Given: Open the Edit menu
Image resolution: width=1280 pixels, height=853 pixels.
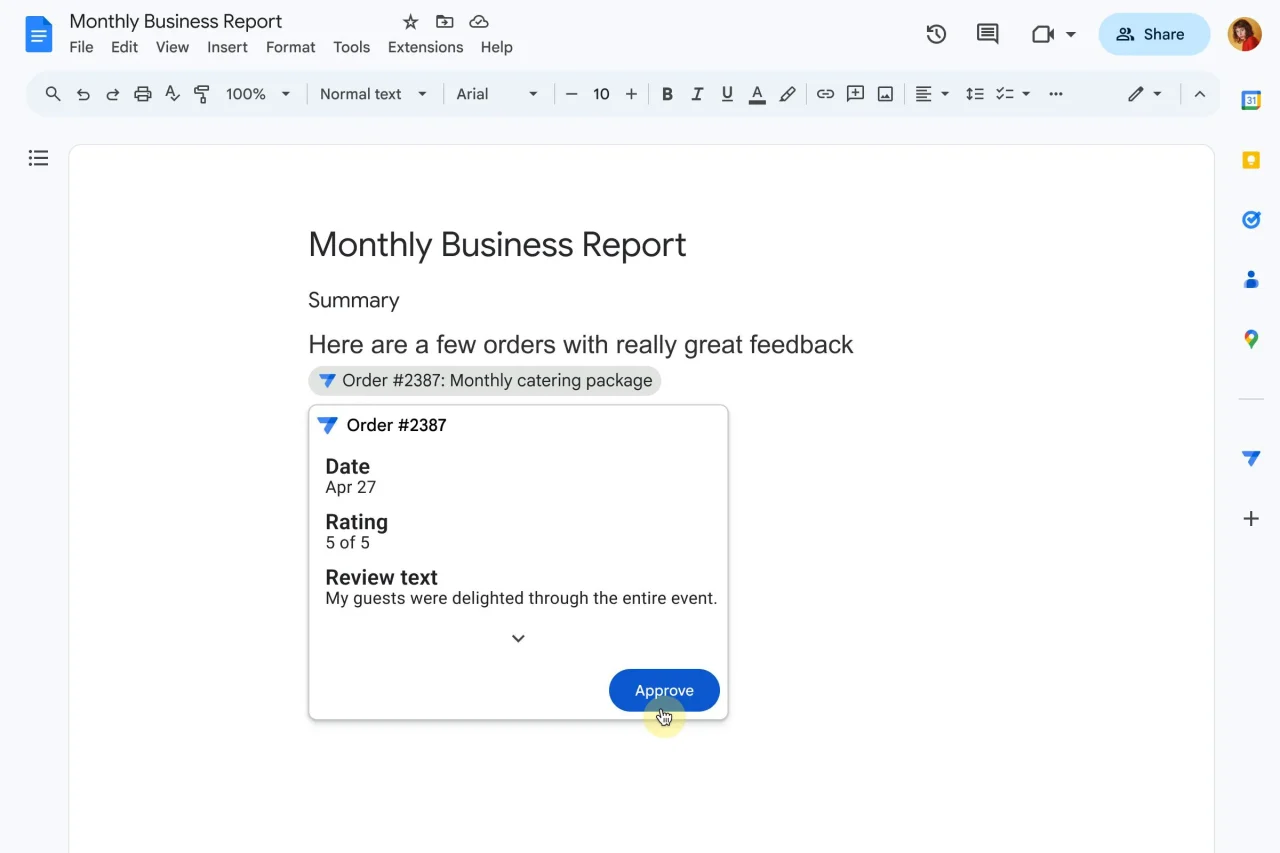Looking at the screenshot, I should click(x=125, y=47).
